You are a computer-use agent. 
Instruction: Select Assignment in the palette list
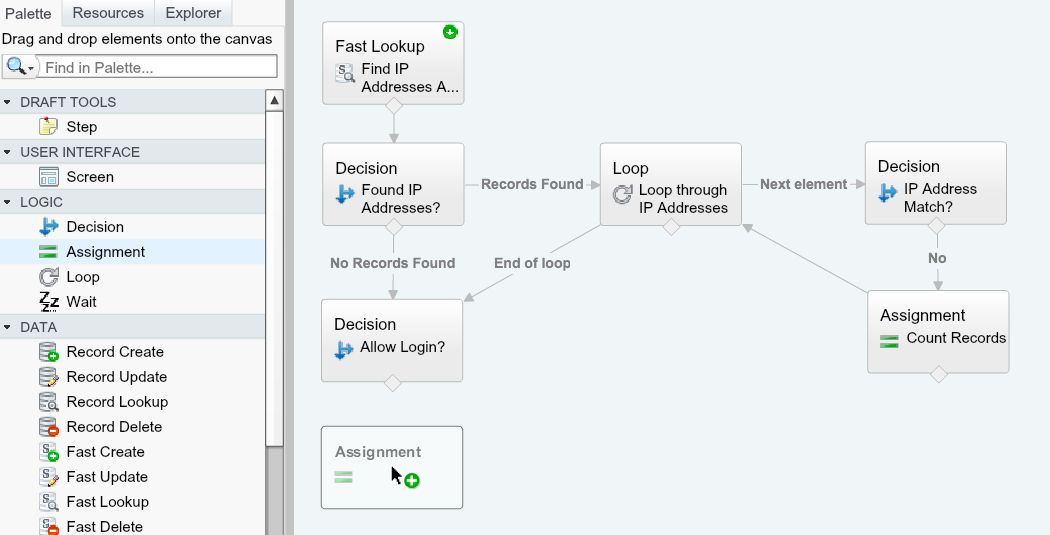coord(105,252)
